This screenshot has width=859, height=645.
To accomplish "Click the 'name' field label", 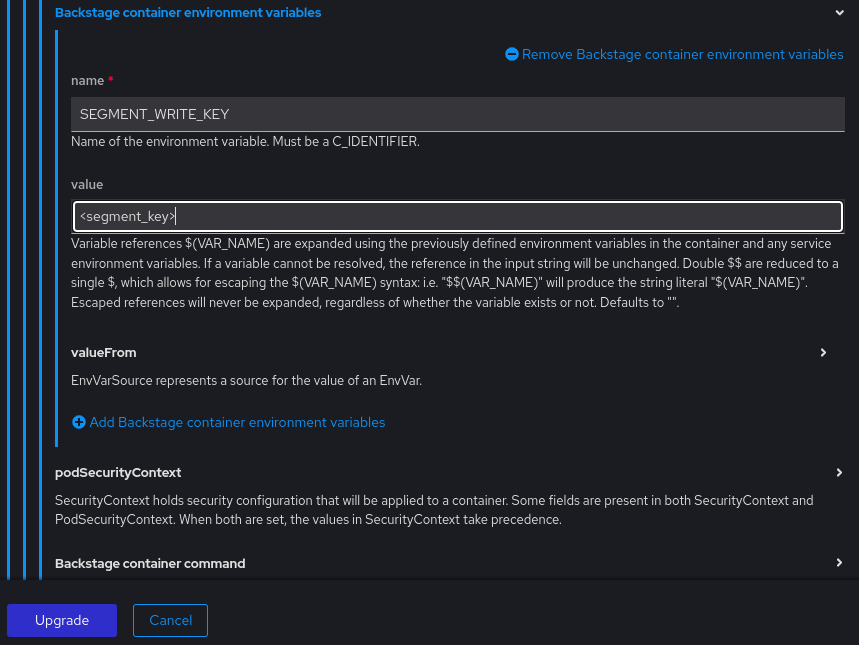I will tap(87, 79).
